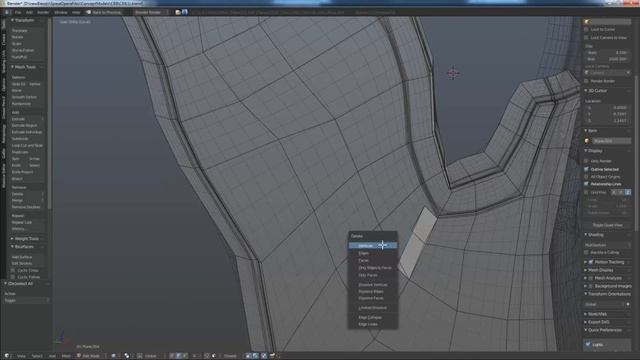
Task: Choose Limited Dissolve in Delete menu
Action: [373, 308]
